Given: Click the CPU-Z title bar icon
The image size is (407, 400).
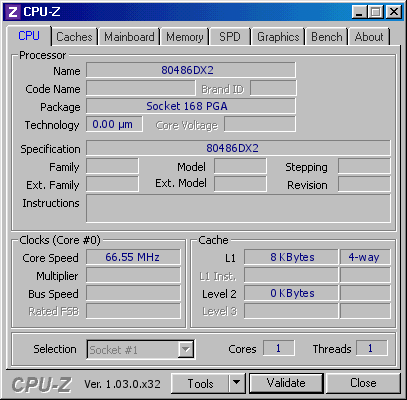Looking at the screenshot, I should point(13,12).
